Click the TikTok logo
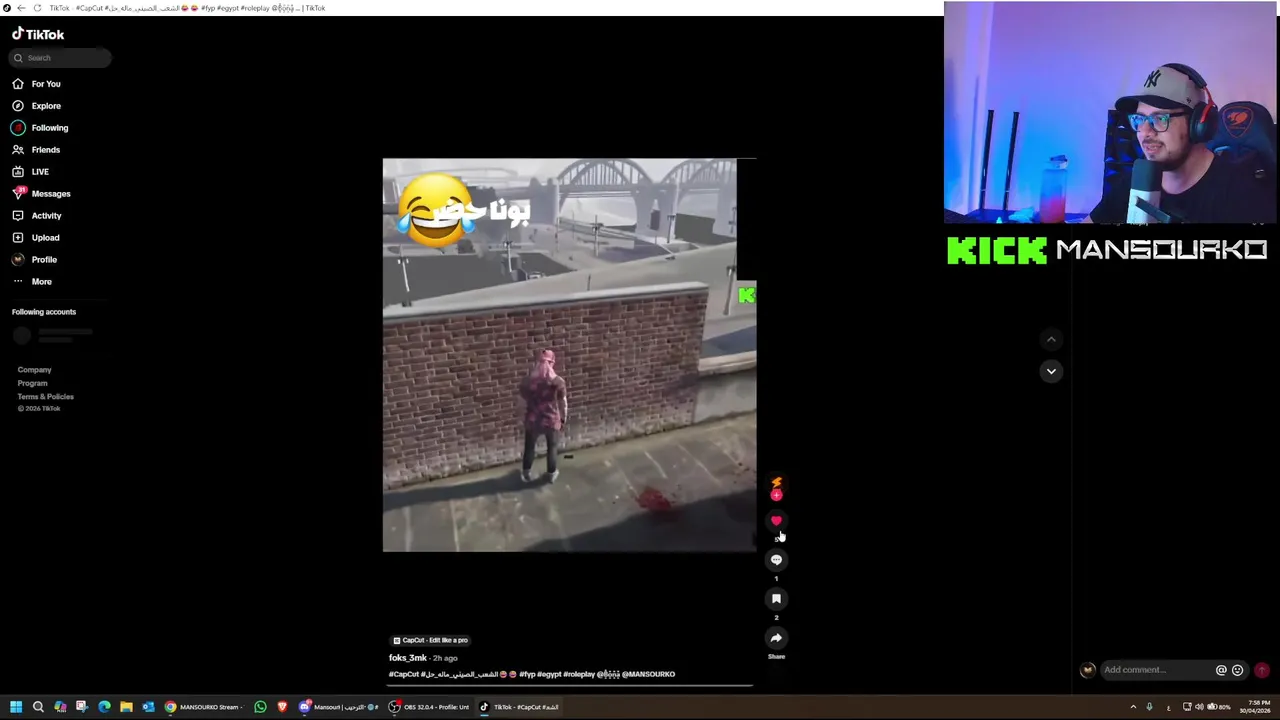This screenshot has height=720, width=1280. click(x=38, y=34)
